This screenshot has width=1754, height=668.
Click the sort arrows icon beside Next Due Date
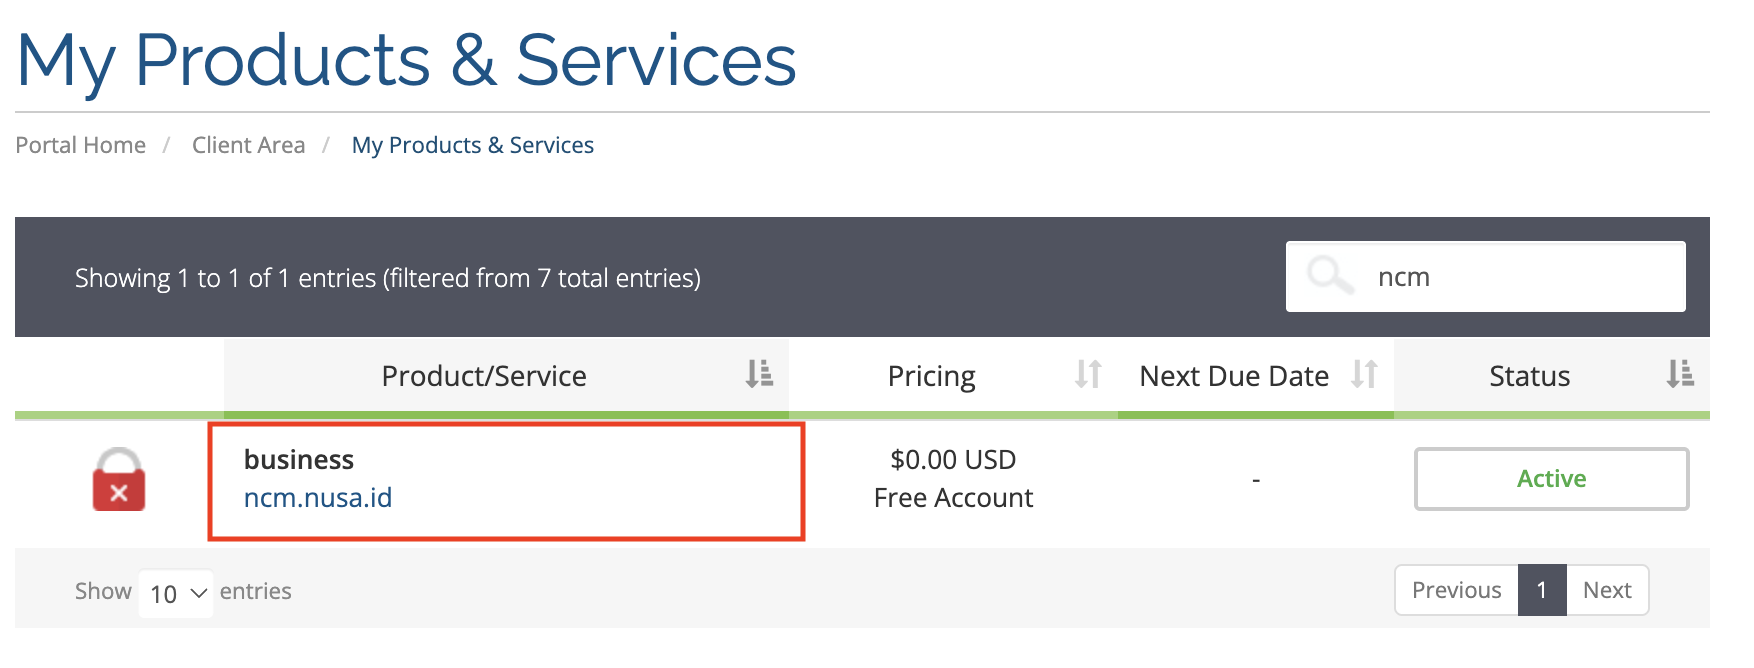point(1364,375)
